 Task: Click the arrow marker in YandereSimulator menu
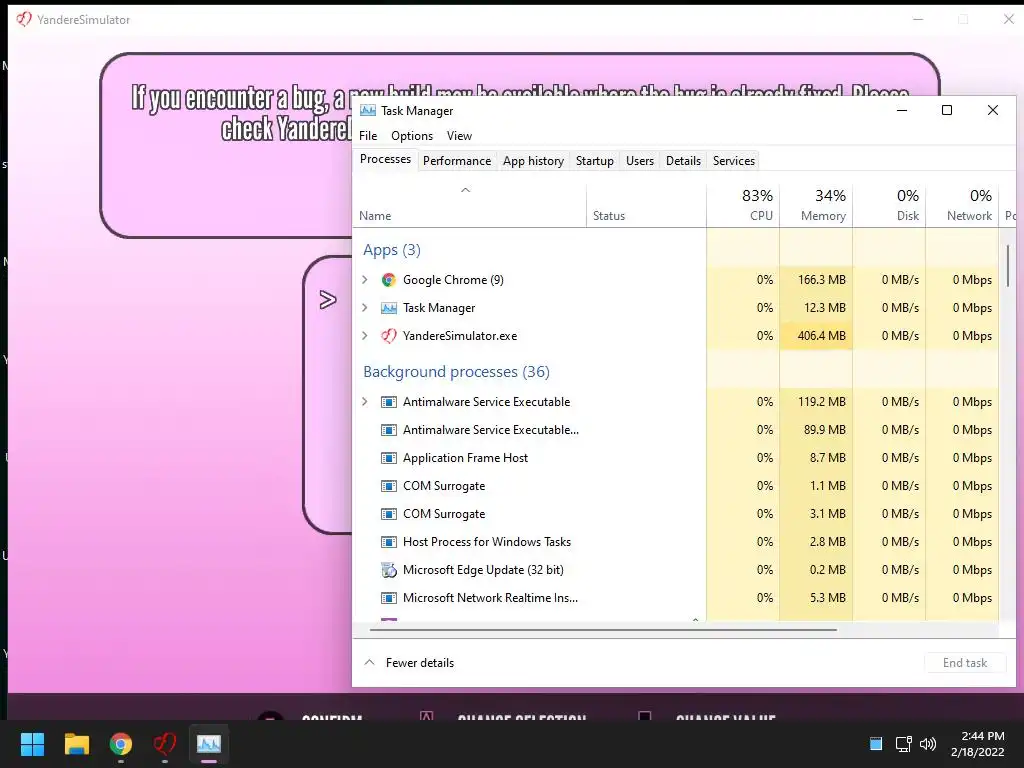328,300
